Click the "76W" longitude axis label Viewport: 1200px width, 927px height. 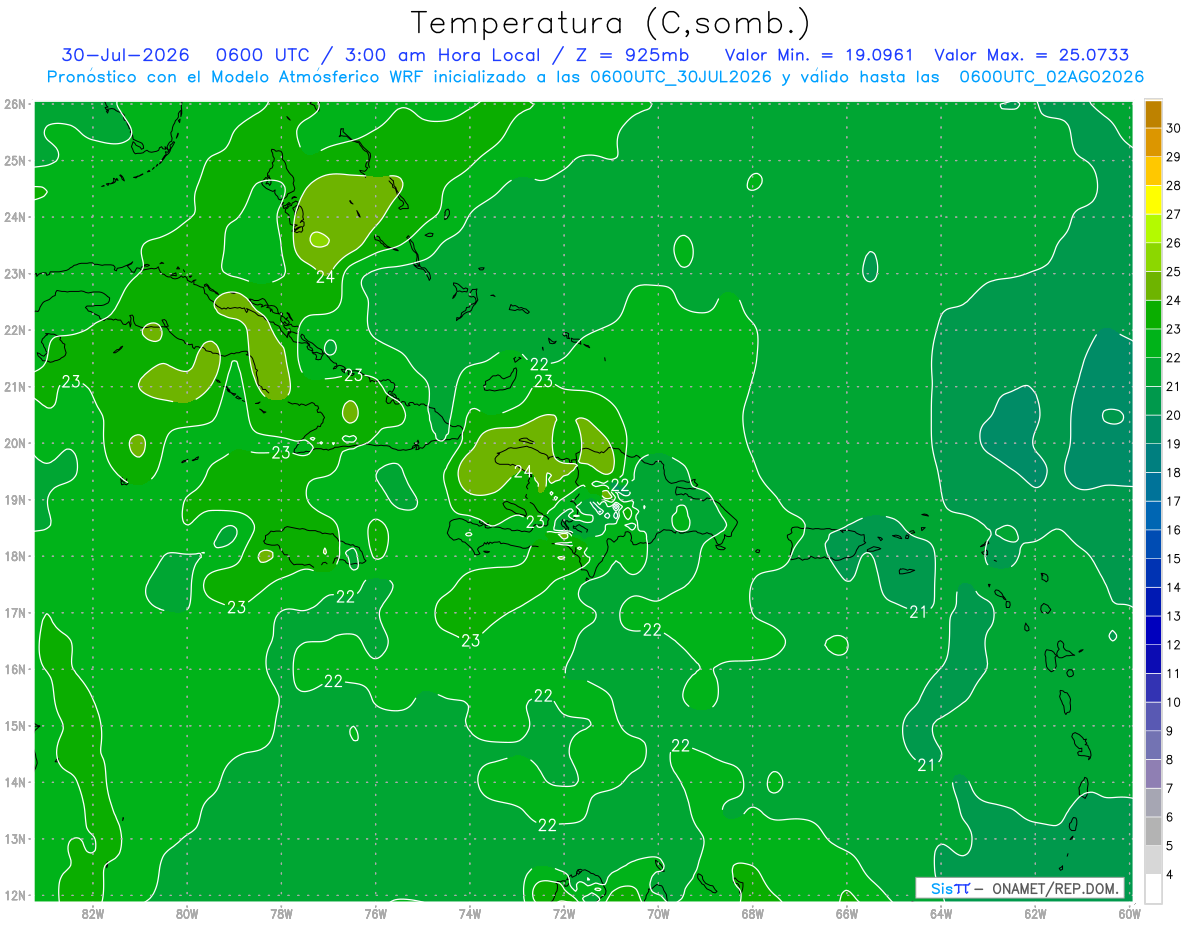[375, 913]
